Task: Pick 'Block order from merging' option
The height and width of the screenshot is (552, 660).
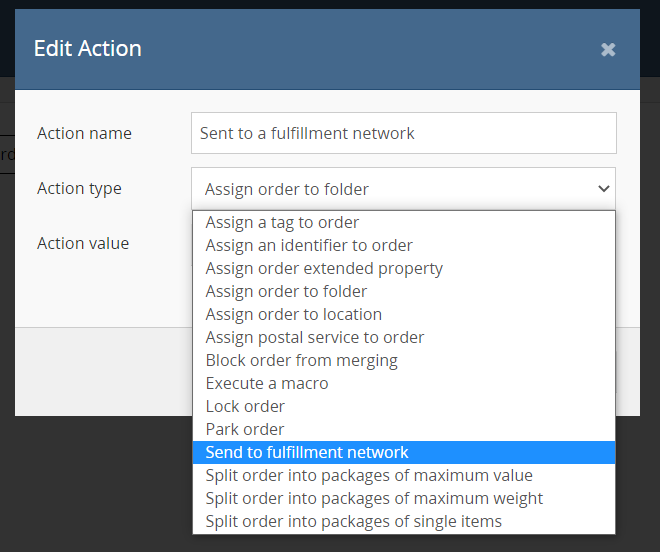Action: tap(301, 360)
